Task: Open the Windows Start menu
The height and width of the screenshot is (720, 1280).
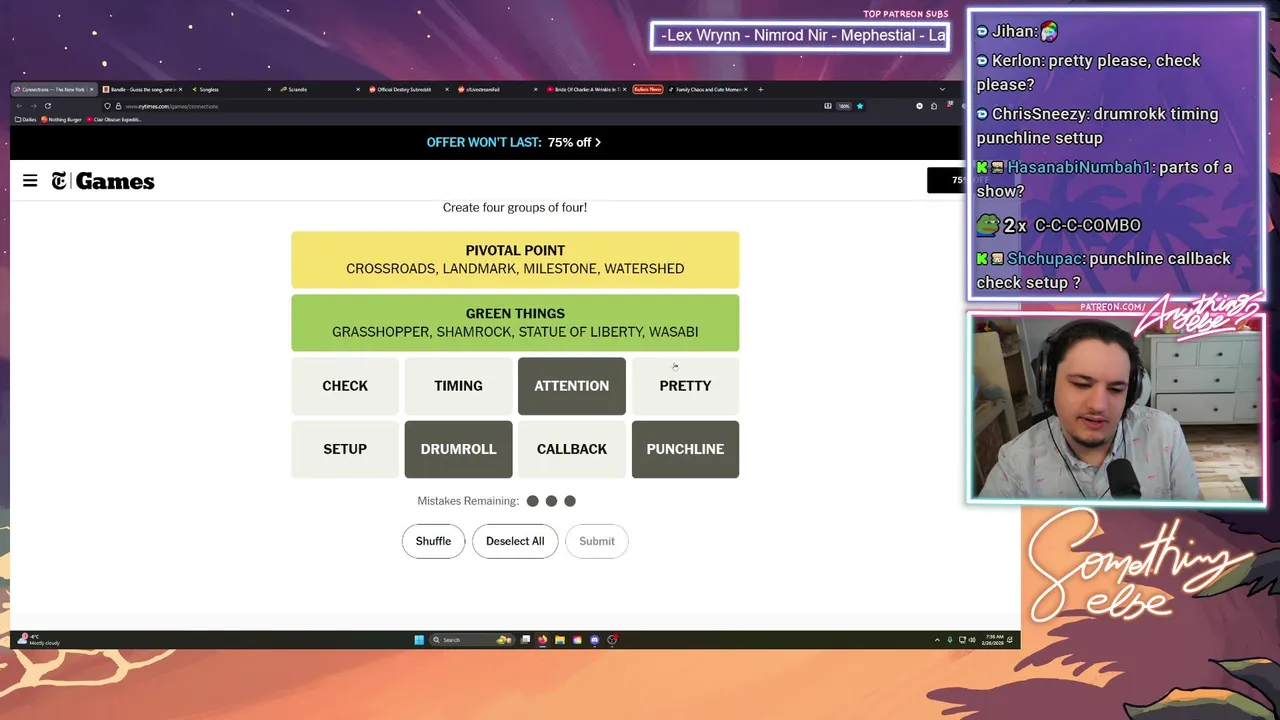Action: (419, 640)
